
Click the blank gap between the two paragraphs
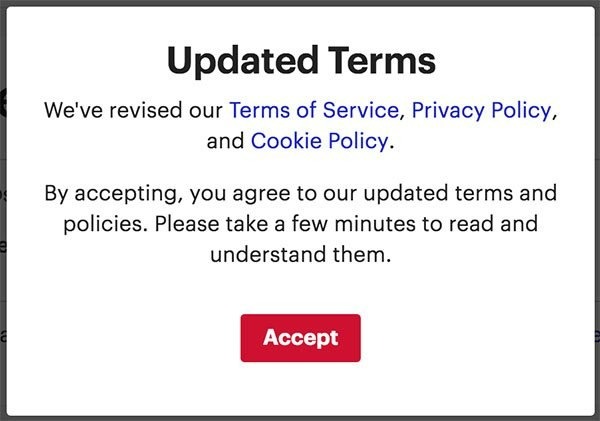(300, 166)
